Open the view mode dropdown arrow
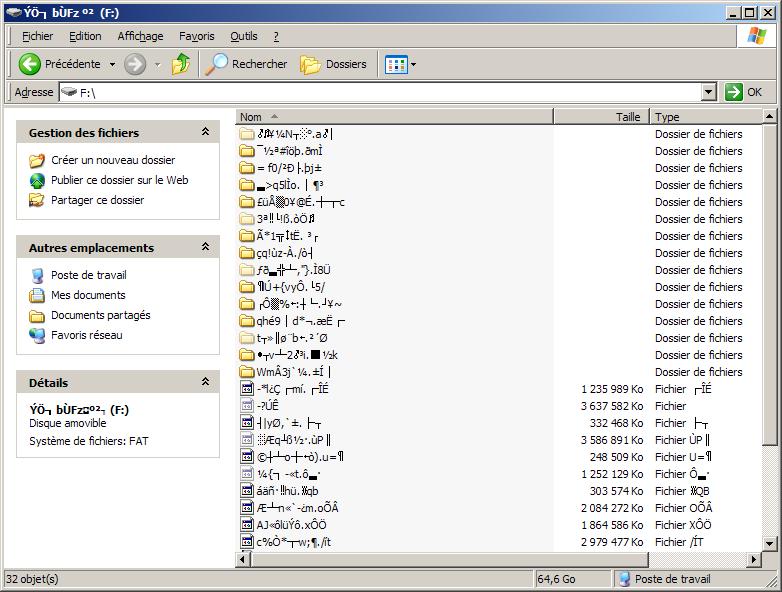Viewport: 782px width, 592px height. 413,64
